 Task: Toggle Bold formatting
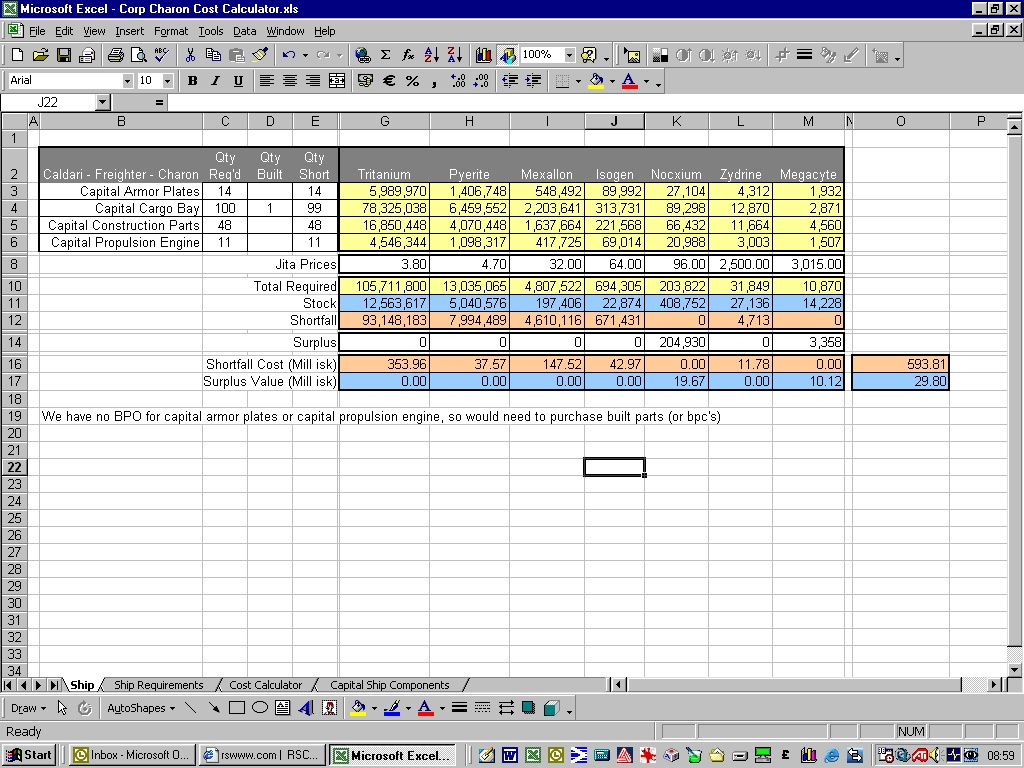[192, 81]
